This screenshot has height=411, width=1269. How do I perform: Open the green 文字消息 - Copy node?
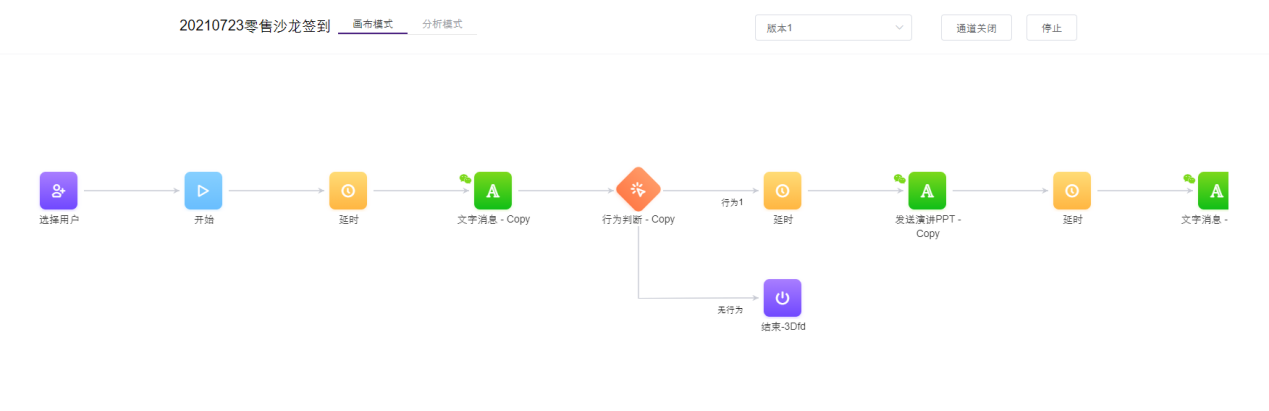pos(492,190)
